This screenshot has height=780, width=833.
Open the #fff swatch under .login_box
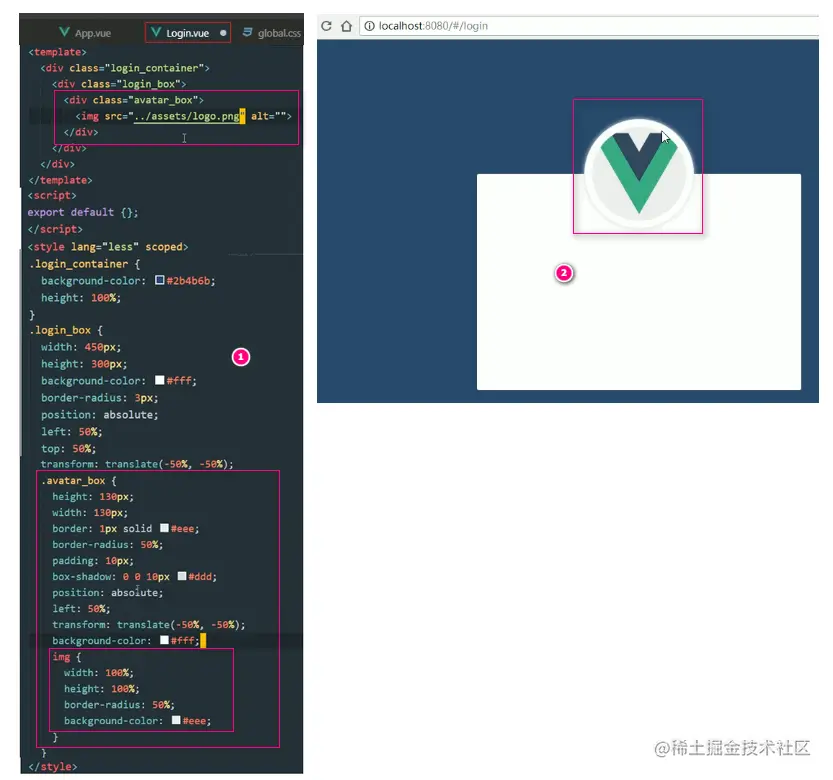tap(159, 380)
